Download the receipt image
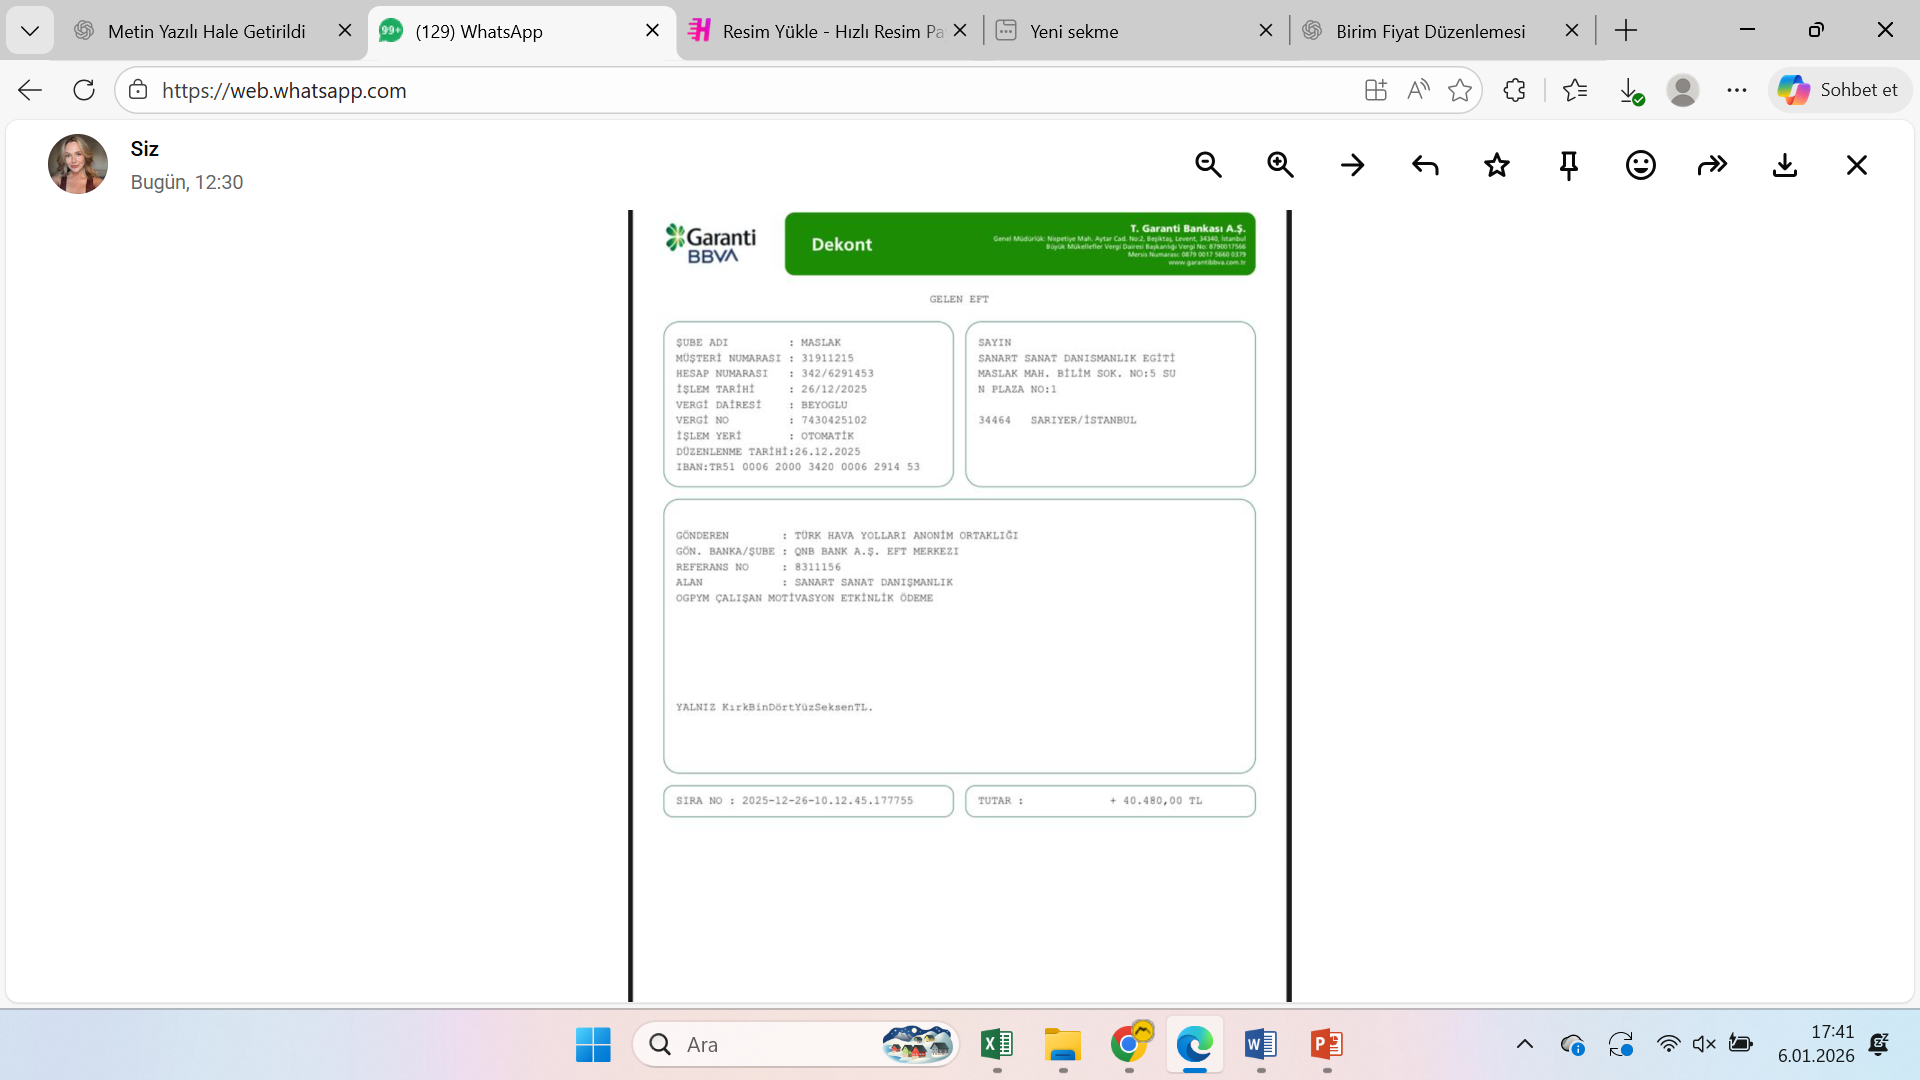Screen dimensions: 1920x1080 coord(1785,165)
